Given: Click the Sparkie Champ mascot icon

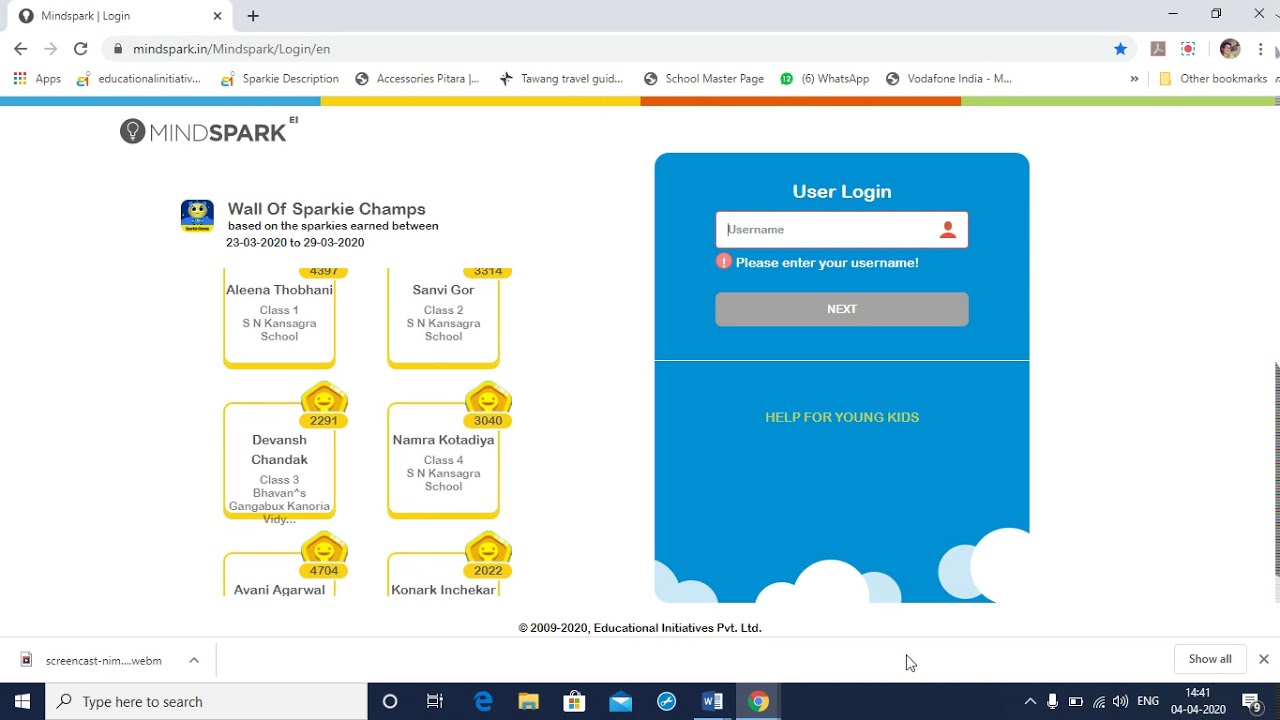Looking at the screenshot, I should click(197, 216).
